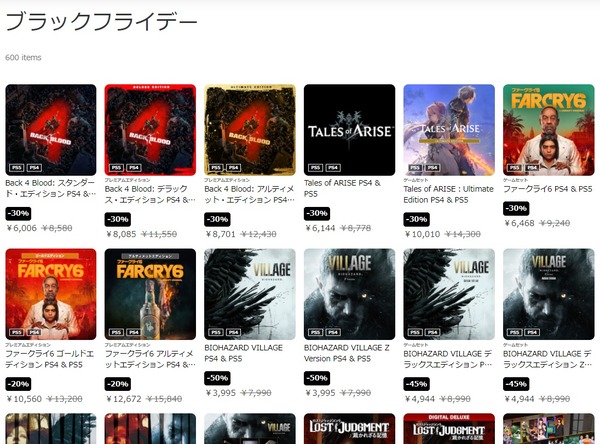Open Back 4 Blood Ultimate Edition gold cover
This screenshot has width=600, height=444.
point(250,130)
